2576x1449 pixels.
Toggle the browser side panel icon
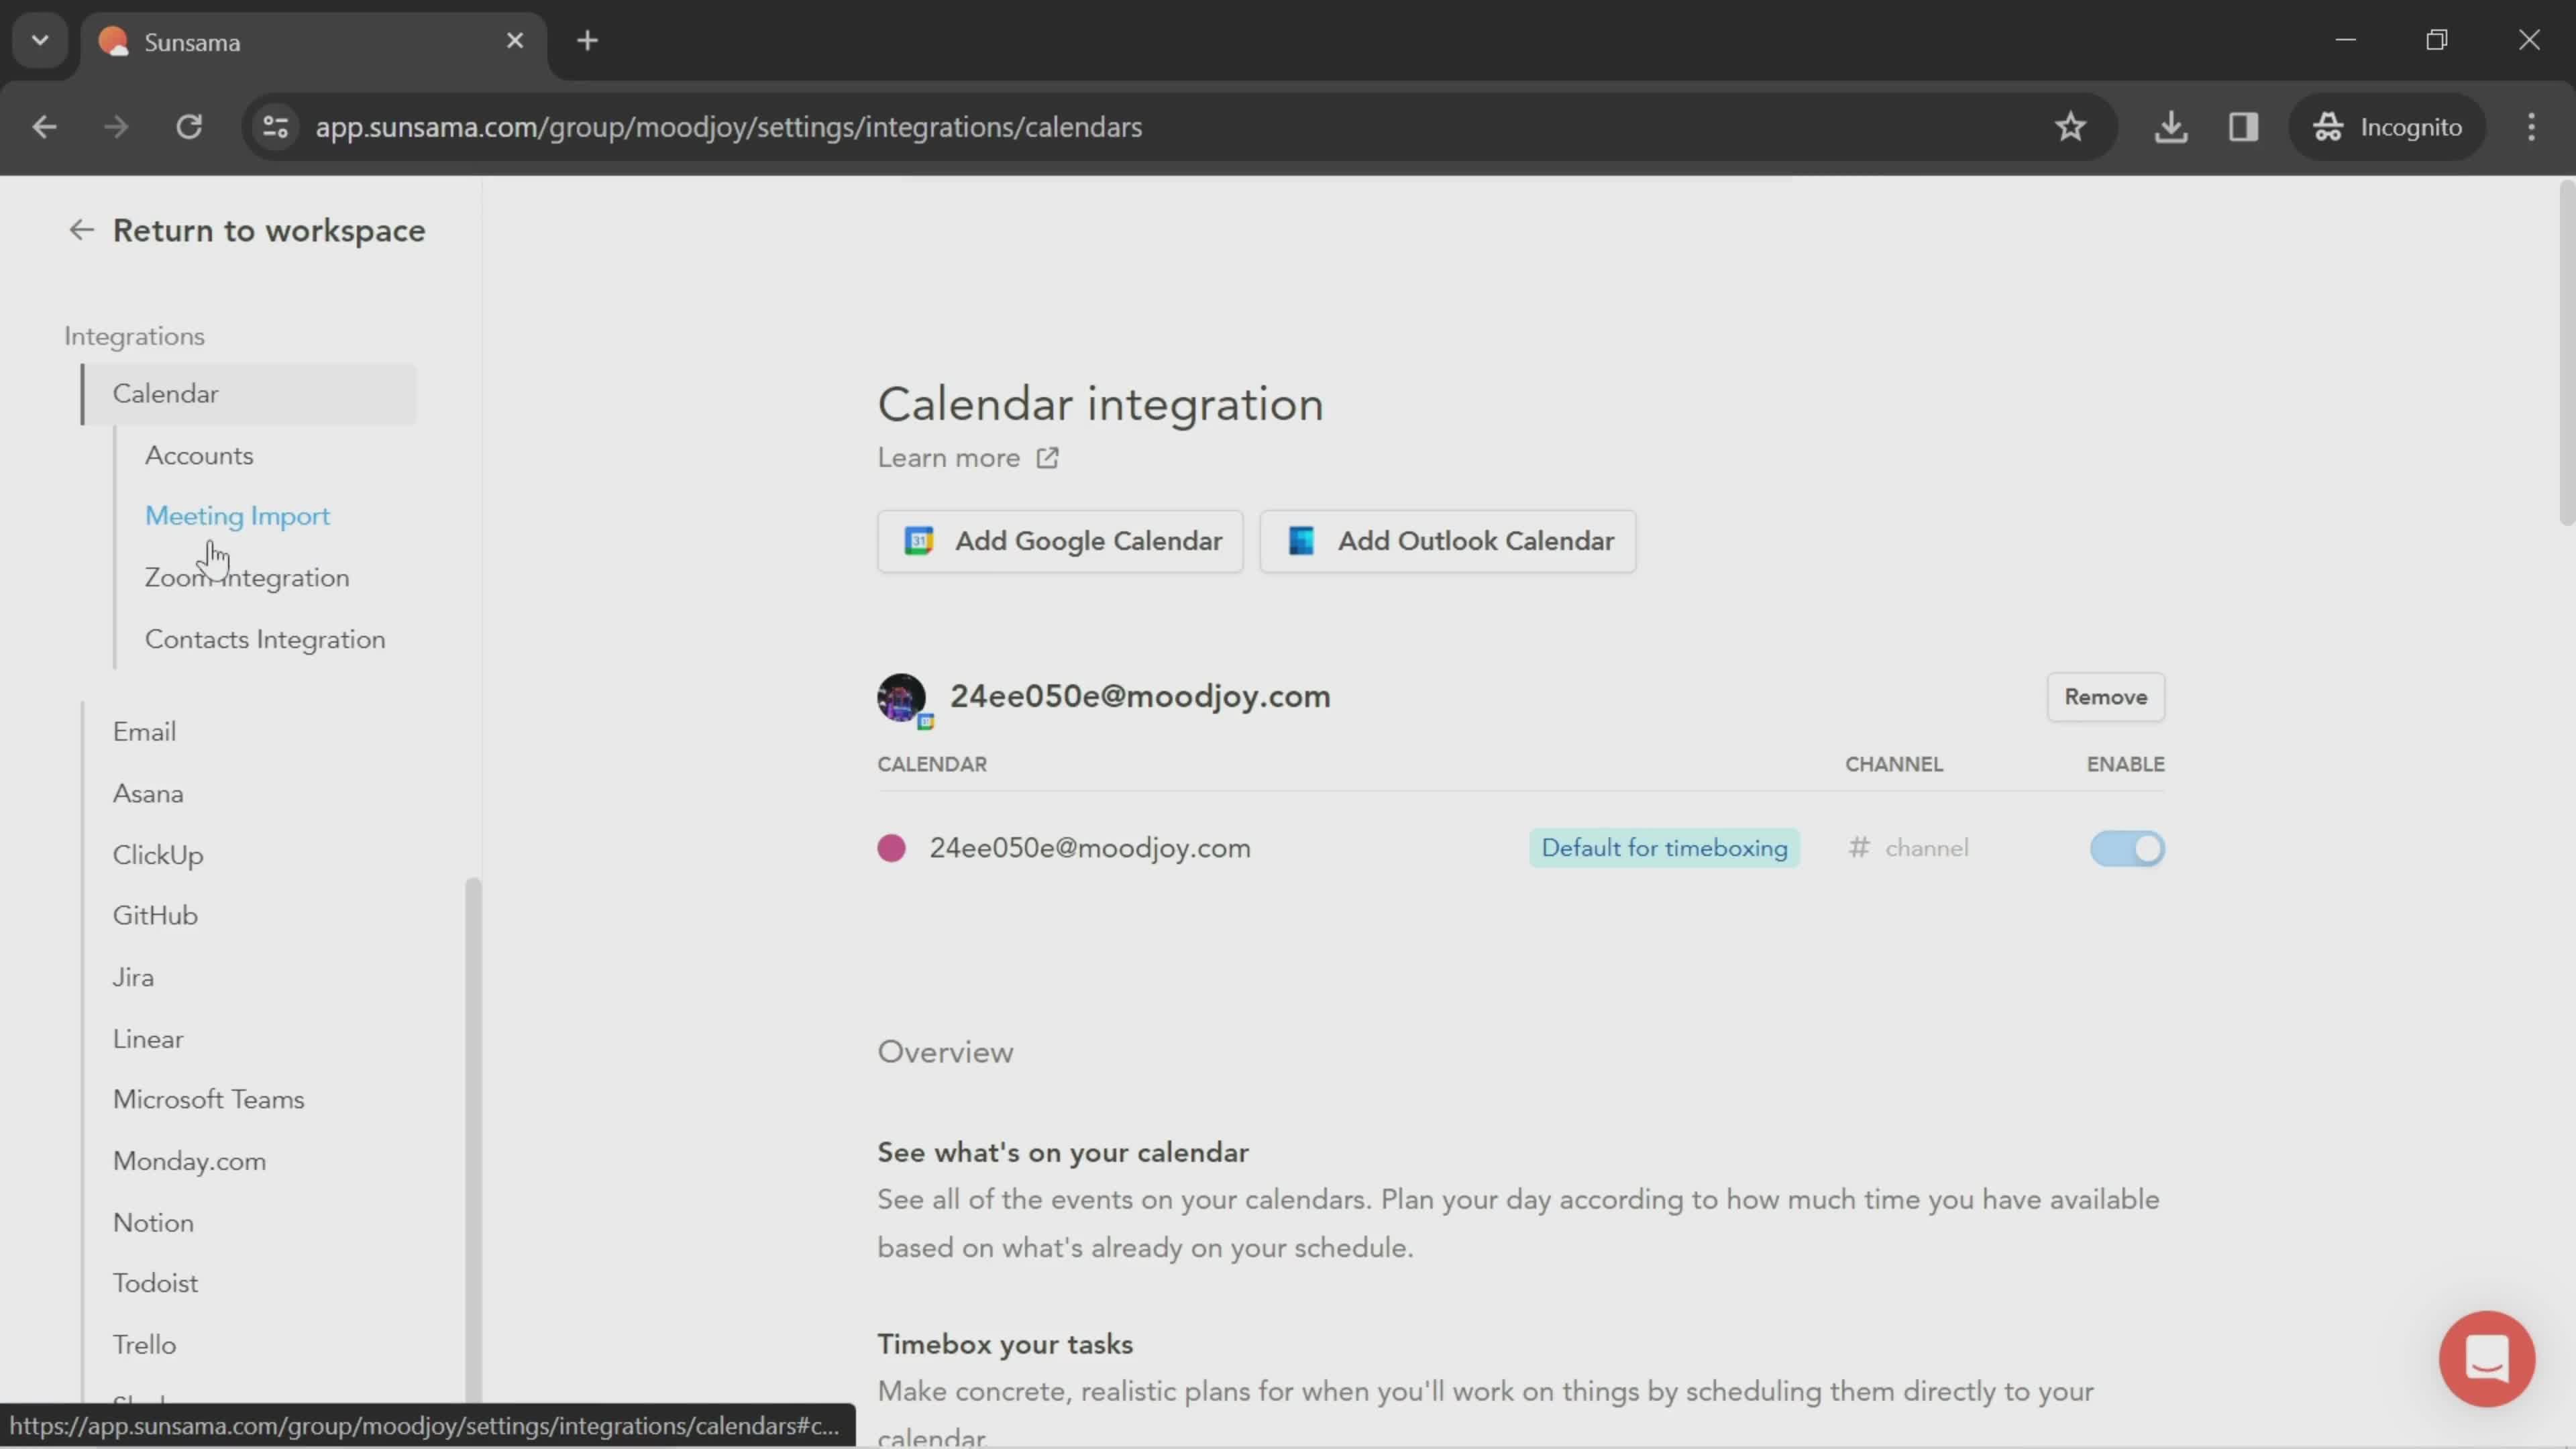coord(2243,127)
